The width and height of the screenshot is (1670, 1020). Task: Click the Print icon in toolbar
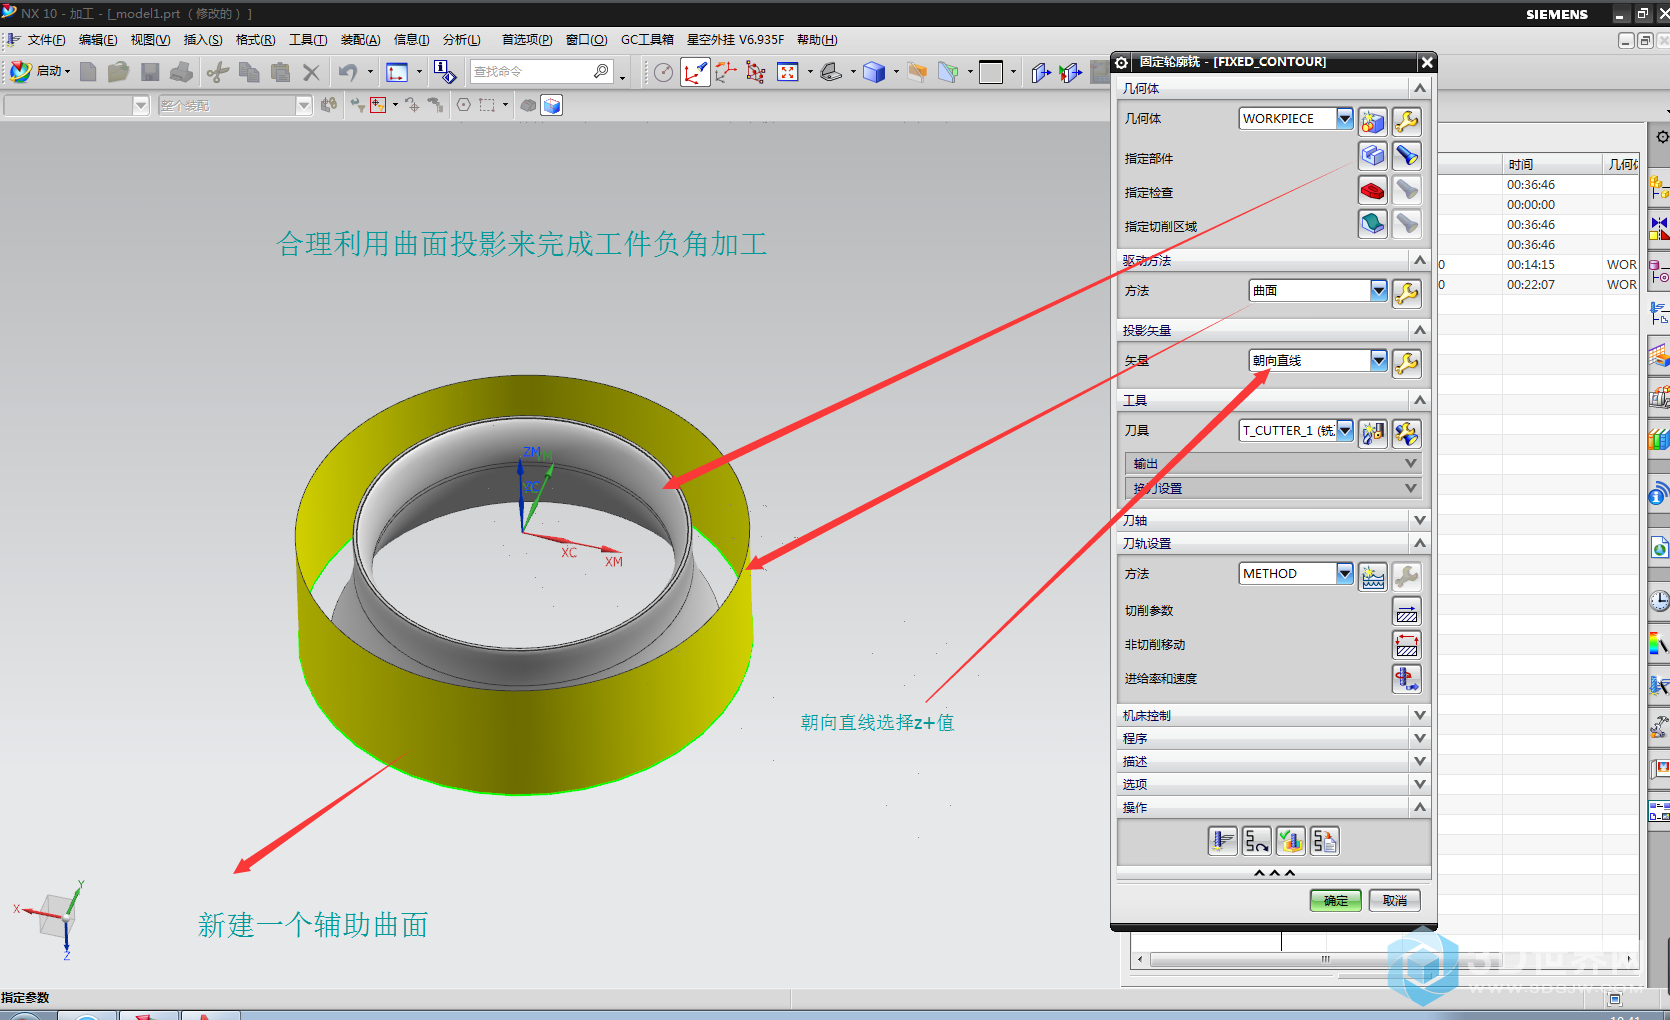[181, 72]
